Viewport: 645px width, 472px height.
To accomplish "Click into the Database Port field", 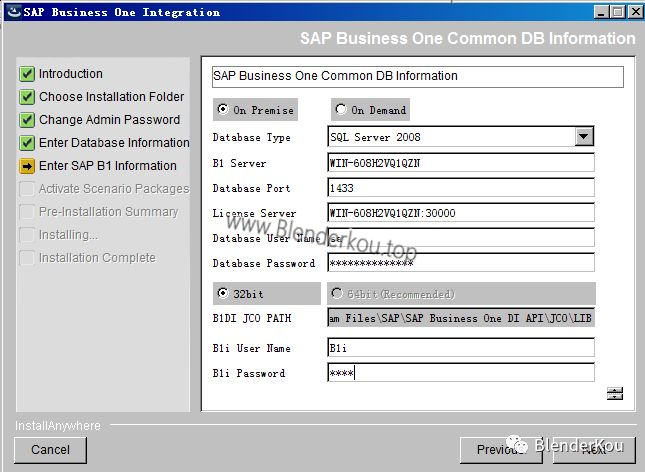I will click(x=461, y=188).
